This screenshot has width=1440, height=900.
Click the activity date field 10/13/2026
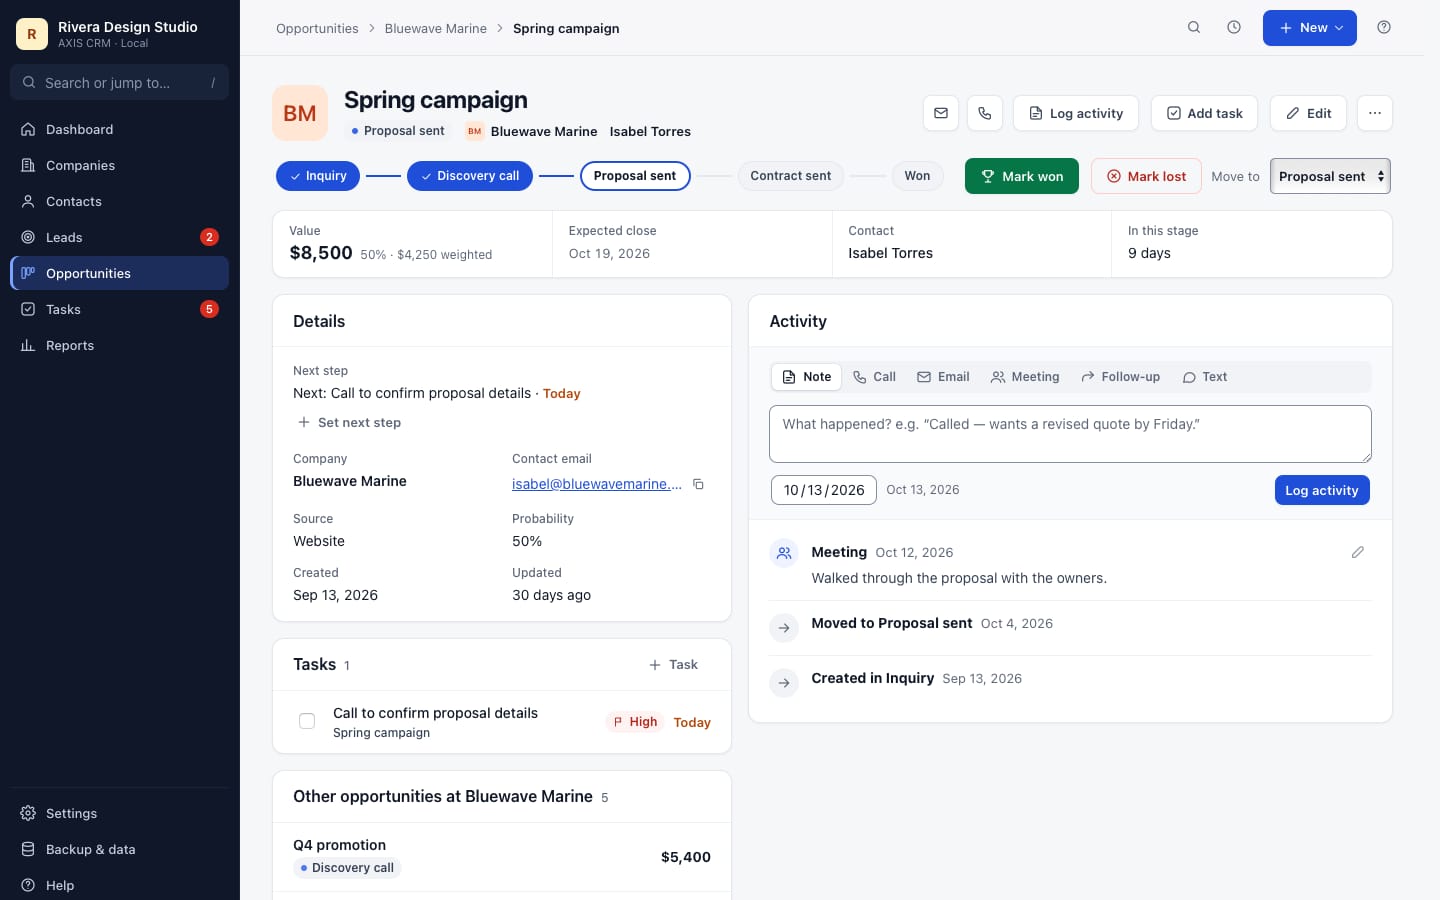tap(824, 490)
